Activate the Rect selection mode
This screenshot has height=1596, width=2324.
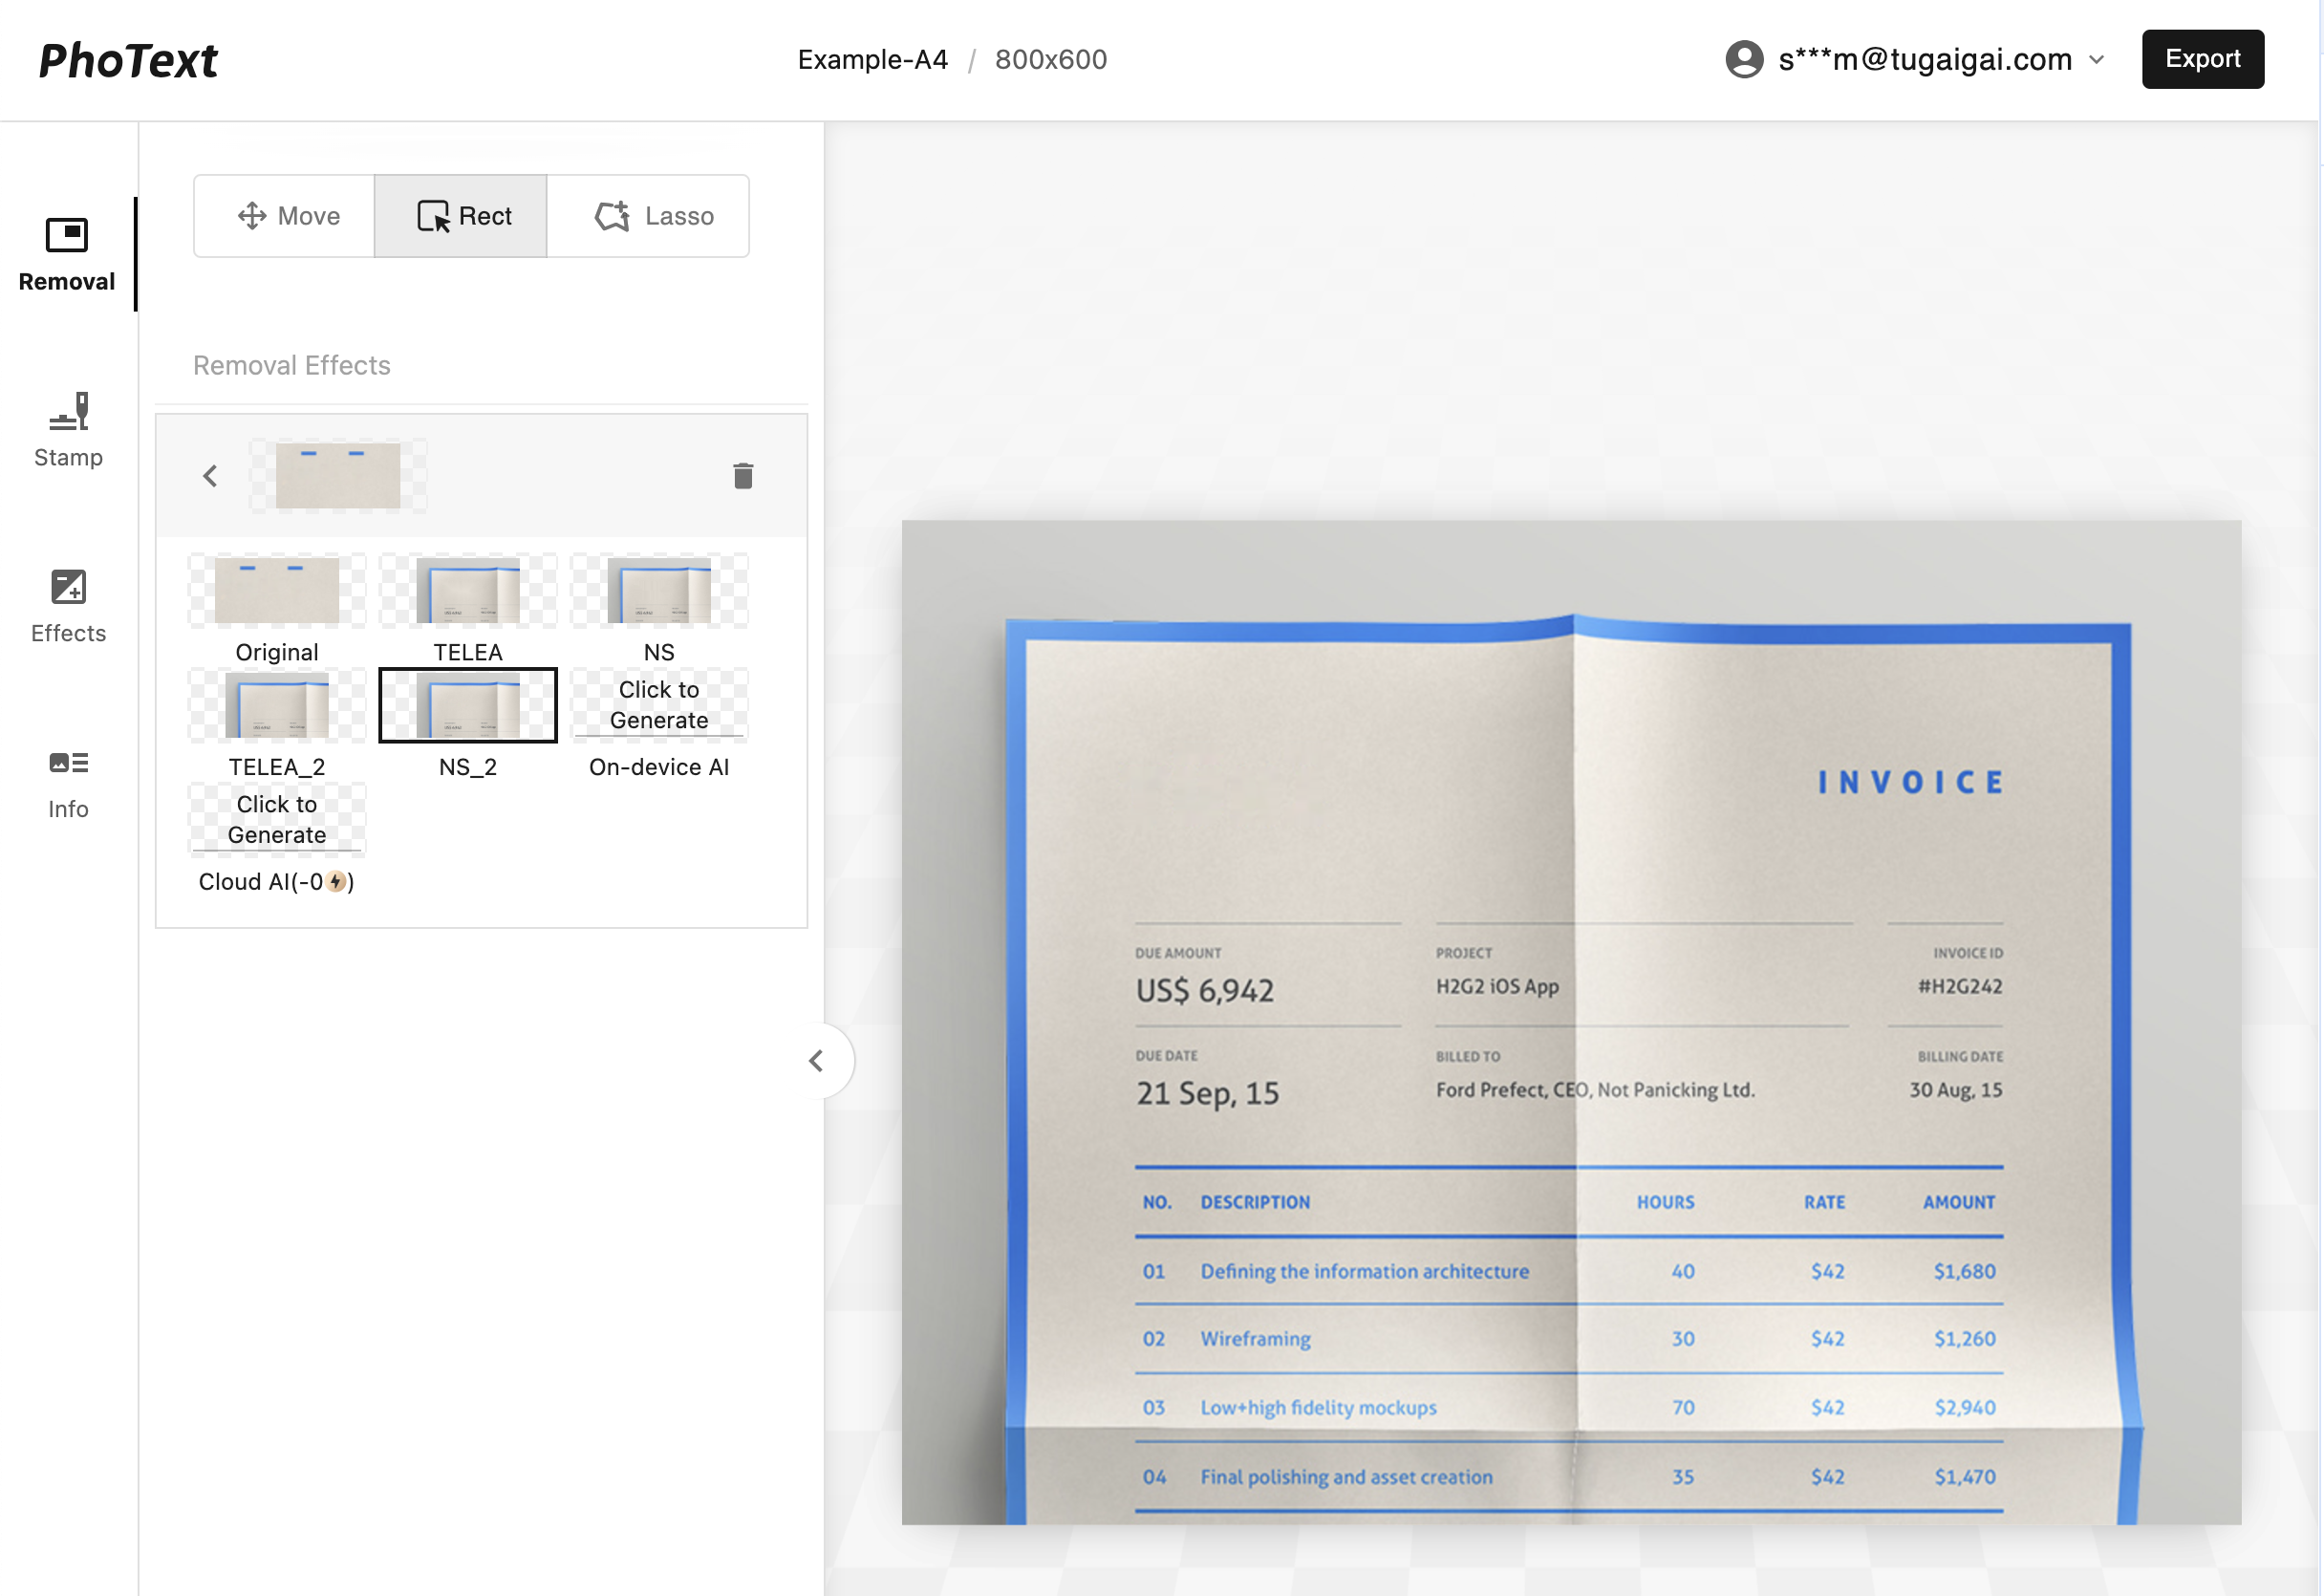tap(462, 216)
